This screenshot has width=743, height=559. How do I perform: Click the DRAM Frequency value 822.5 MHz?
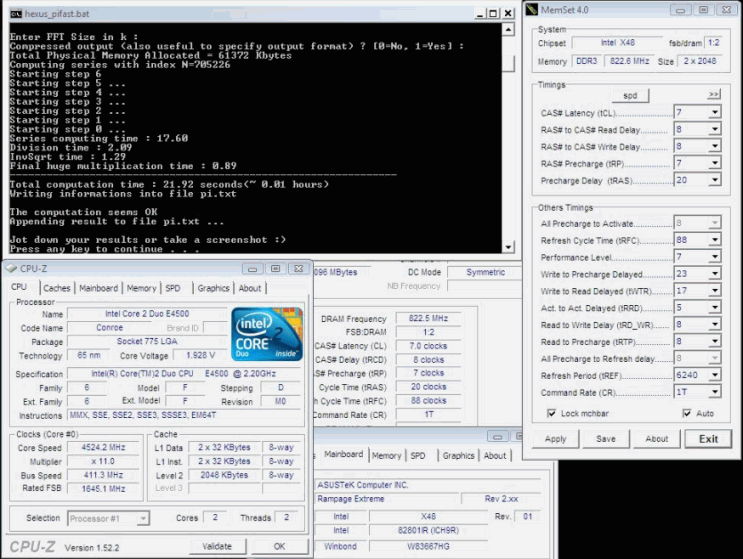click(428, 318)
